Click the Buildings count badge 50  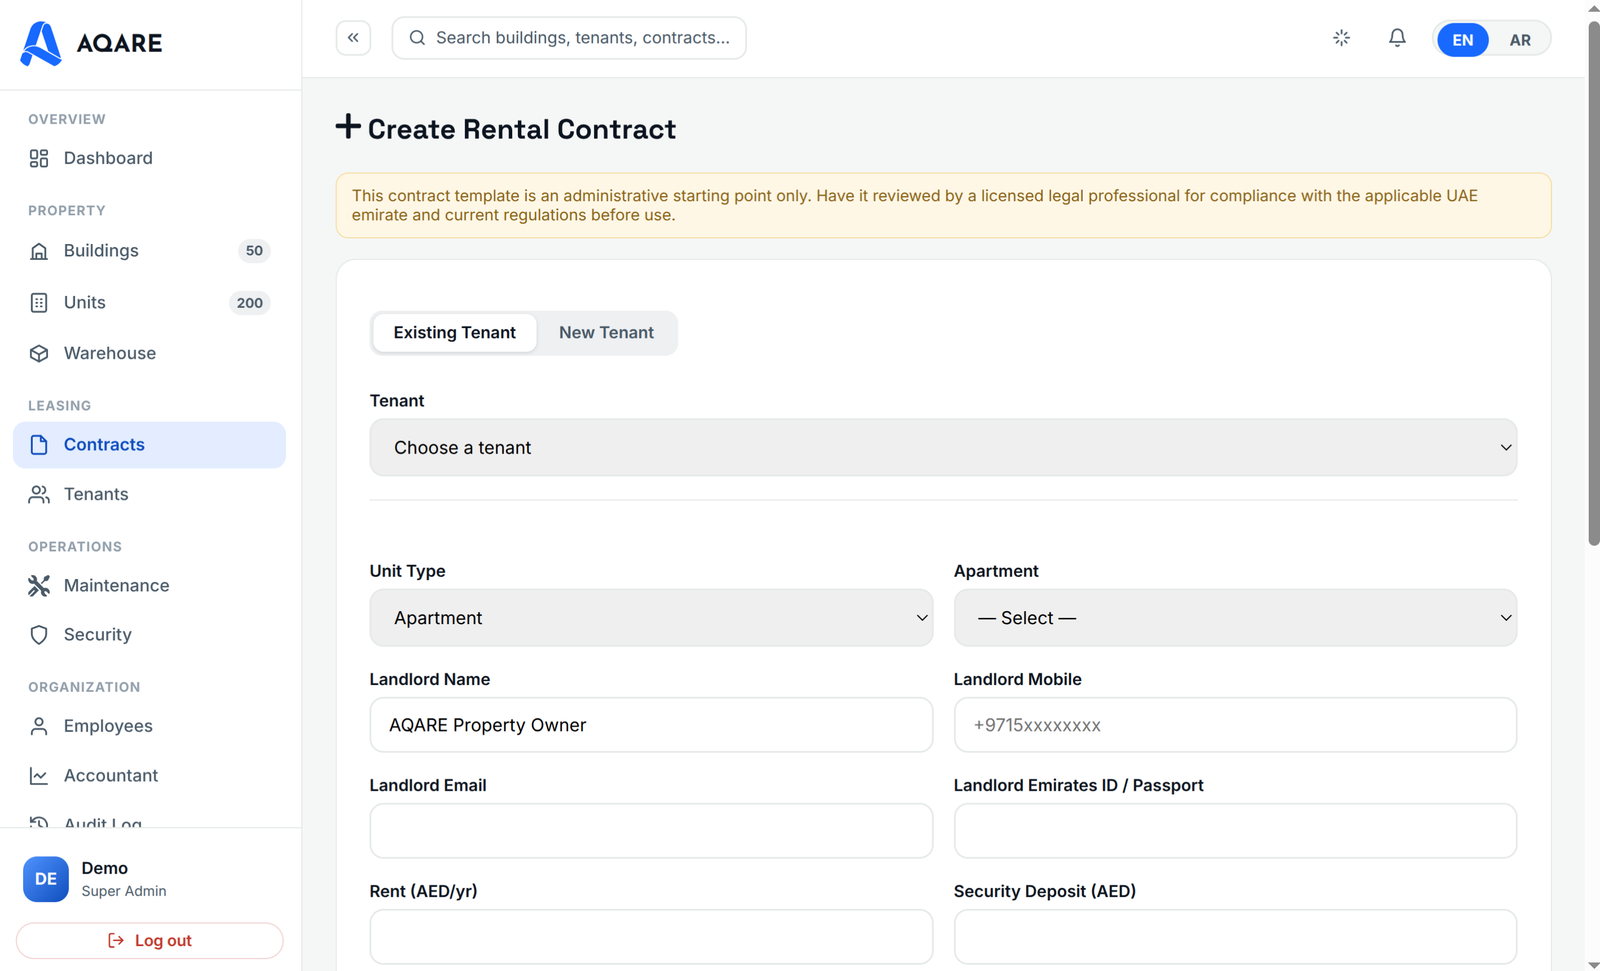click(x=254, y=251)
